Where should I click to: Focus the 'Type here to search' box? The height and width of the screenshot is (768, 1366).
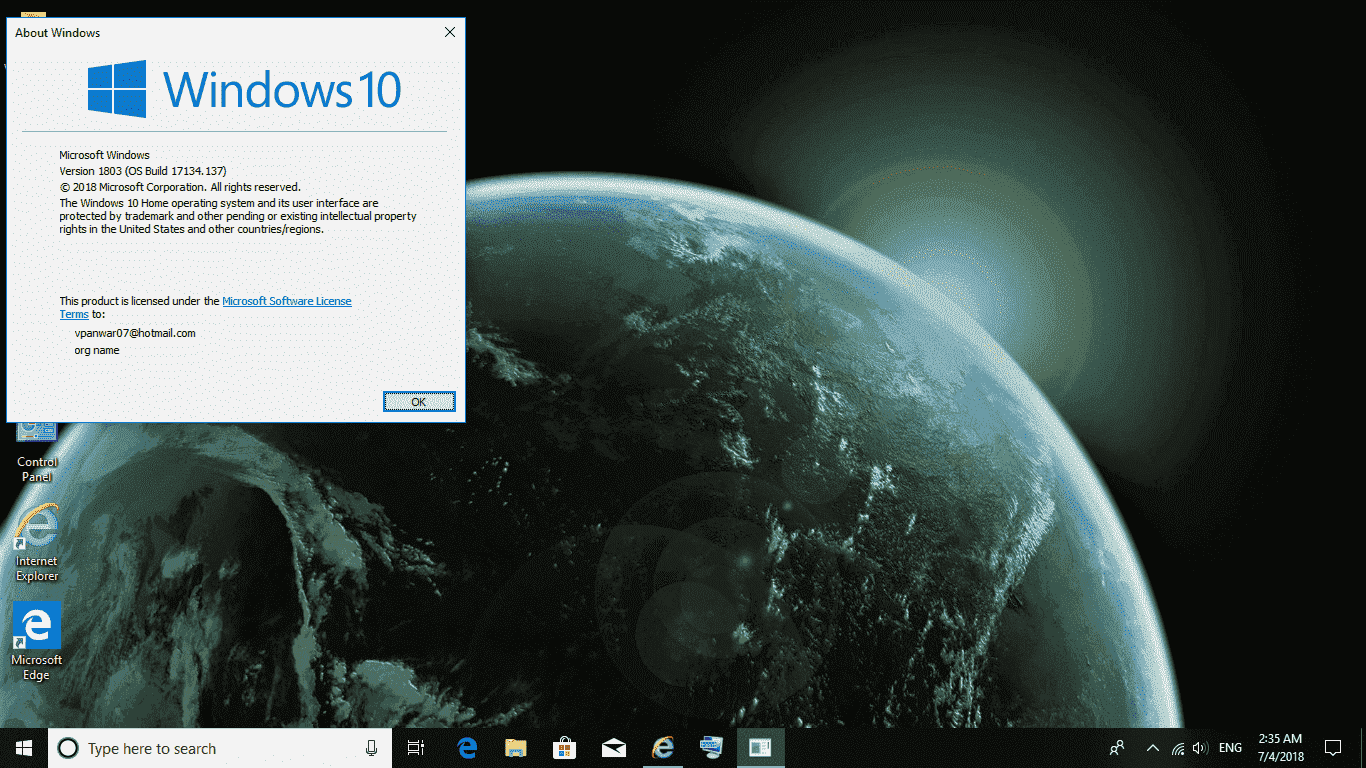[220, 748]
